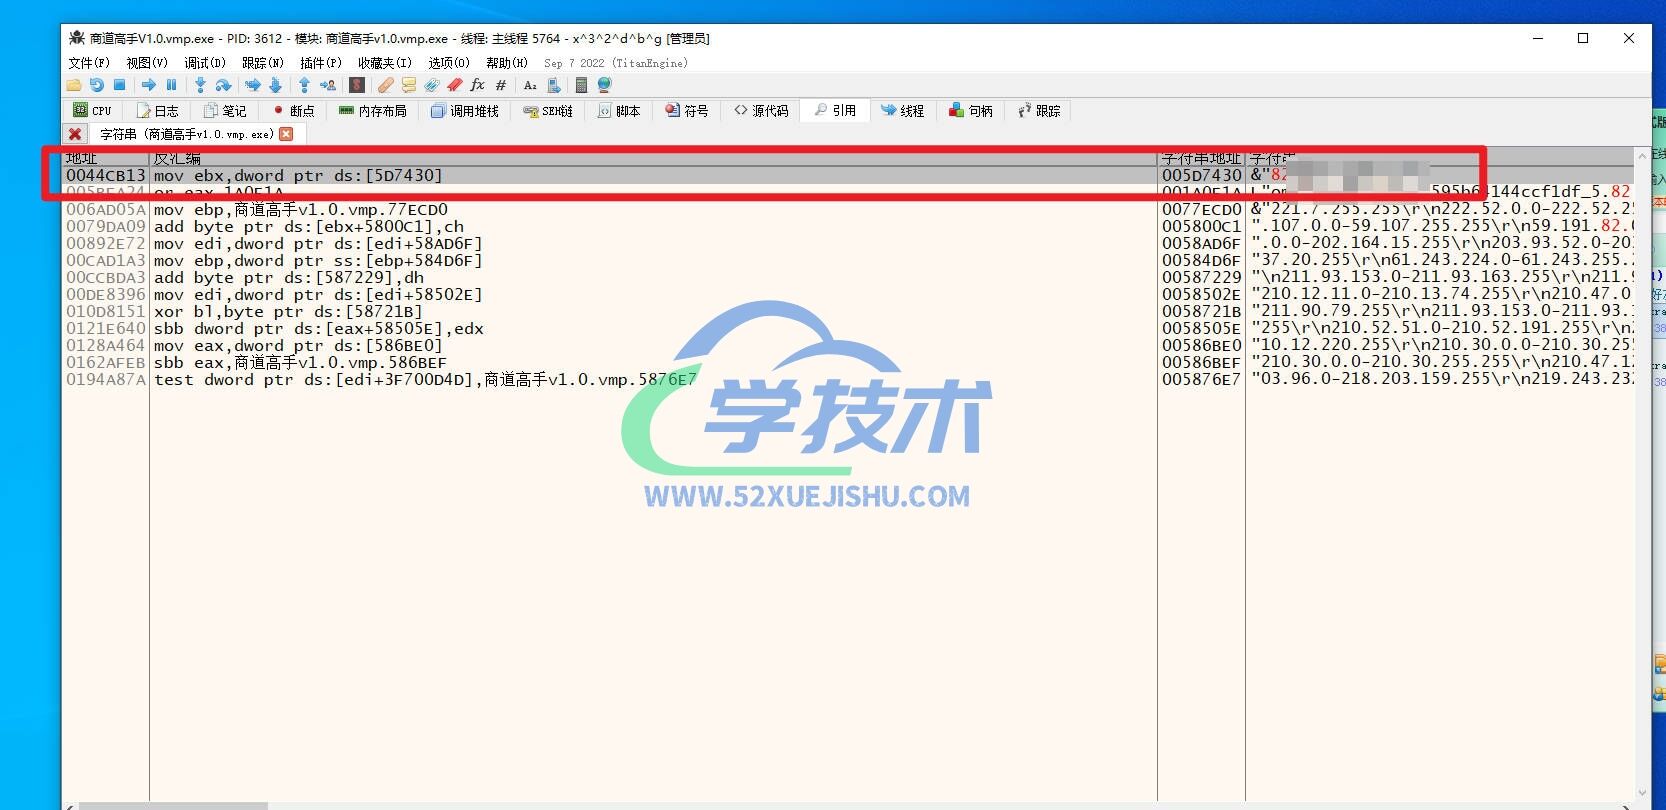Switch to the 断点 breakpoints tab
Image resolution: width=1666 pixels, height=810 pixels.
(293, 111)
